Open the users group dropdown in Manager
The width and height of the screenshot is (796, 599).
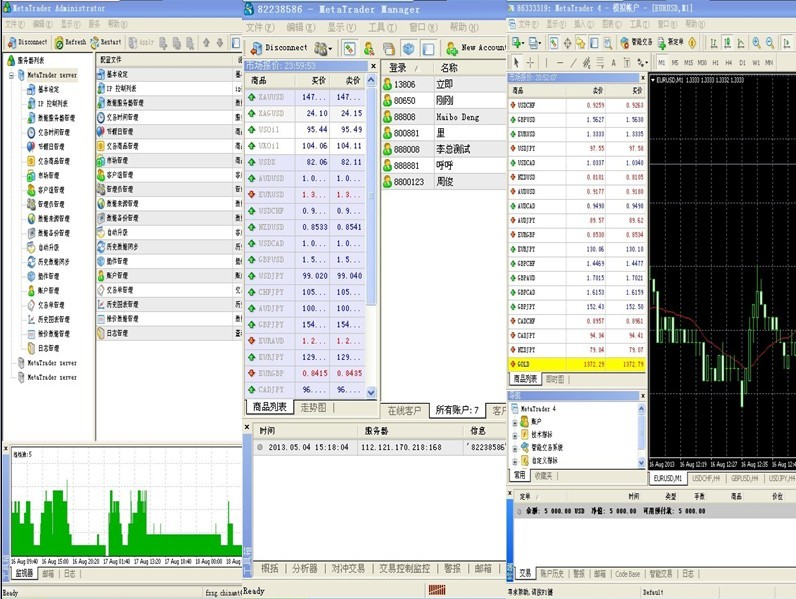click(323, 49)
